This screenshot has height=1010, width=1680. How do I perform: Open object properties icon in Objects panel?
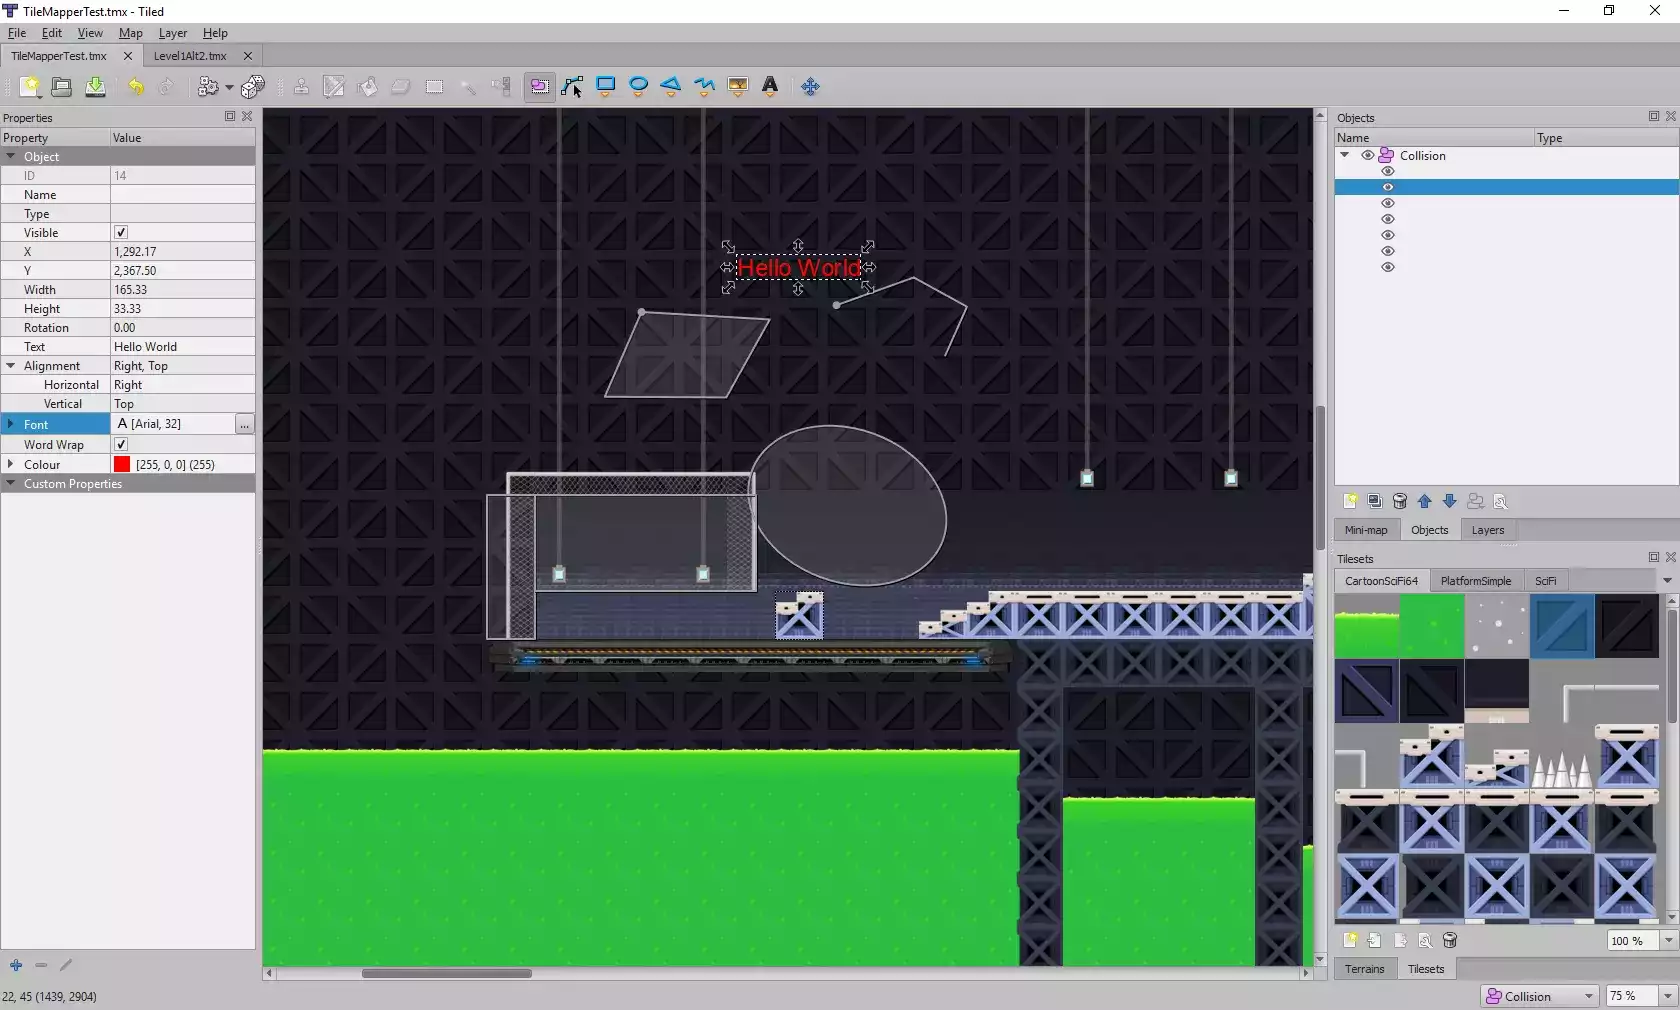(1500, 501)
